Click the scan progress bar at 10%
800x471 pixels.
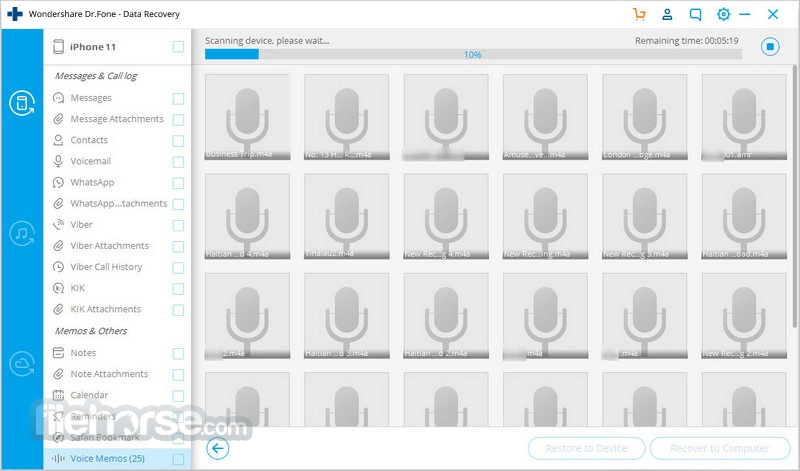473,55
